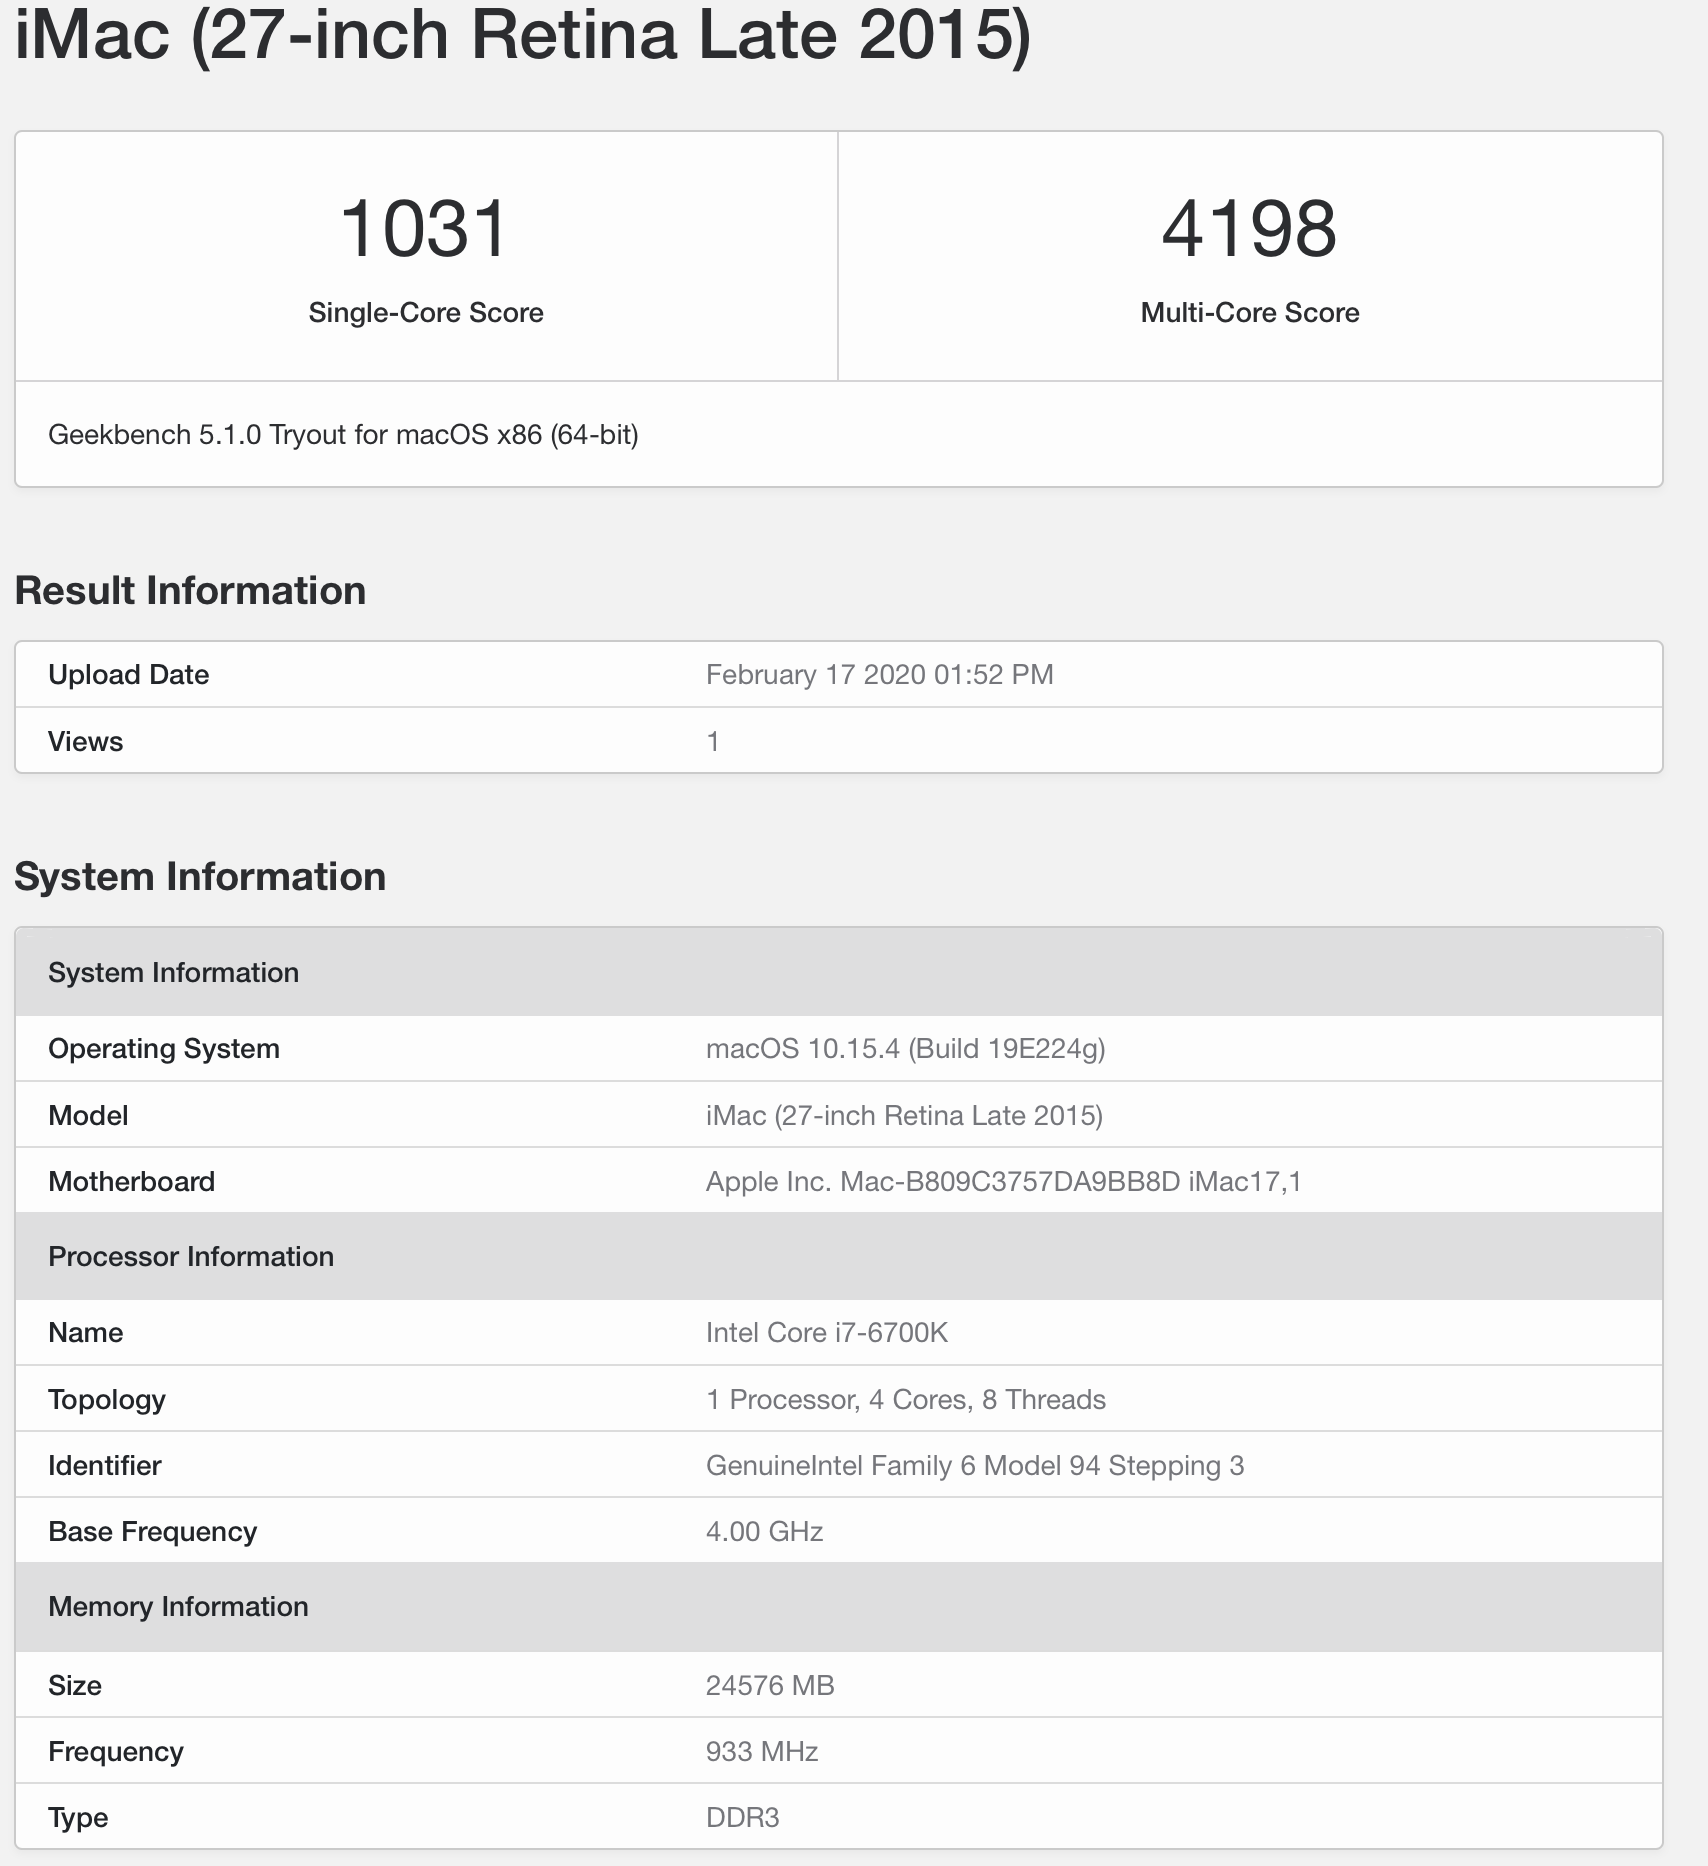
Task: Click the Model row label
Action: 88,1116
